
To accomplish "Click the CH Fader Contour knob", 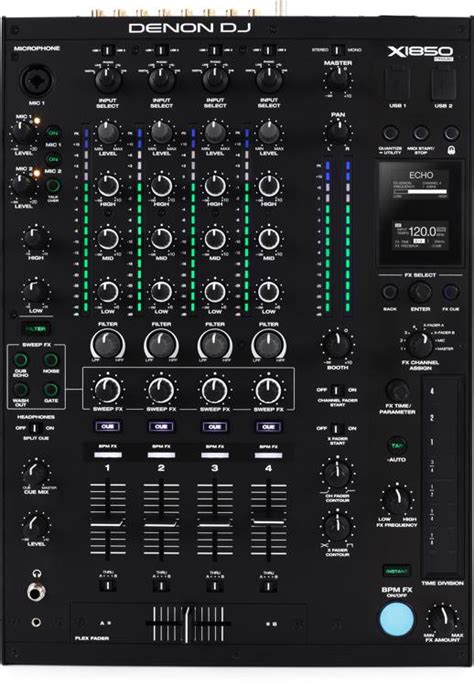I will pyautogui.click(x=337, y=473).
